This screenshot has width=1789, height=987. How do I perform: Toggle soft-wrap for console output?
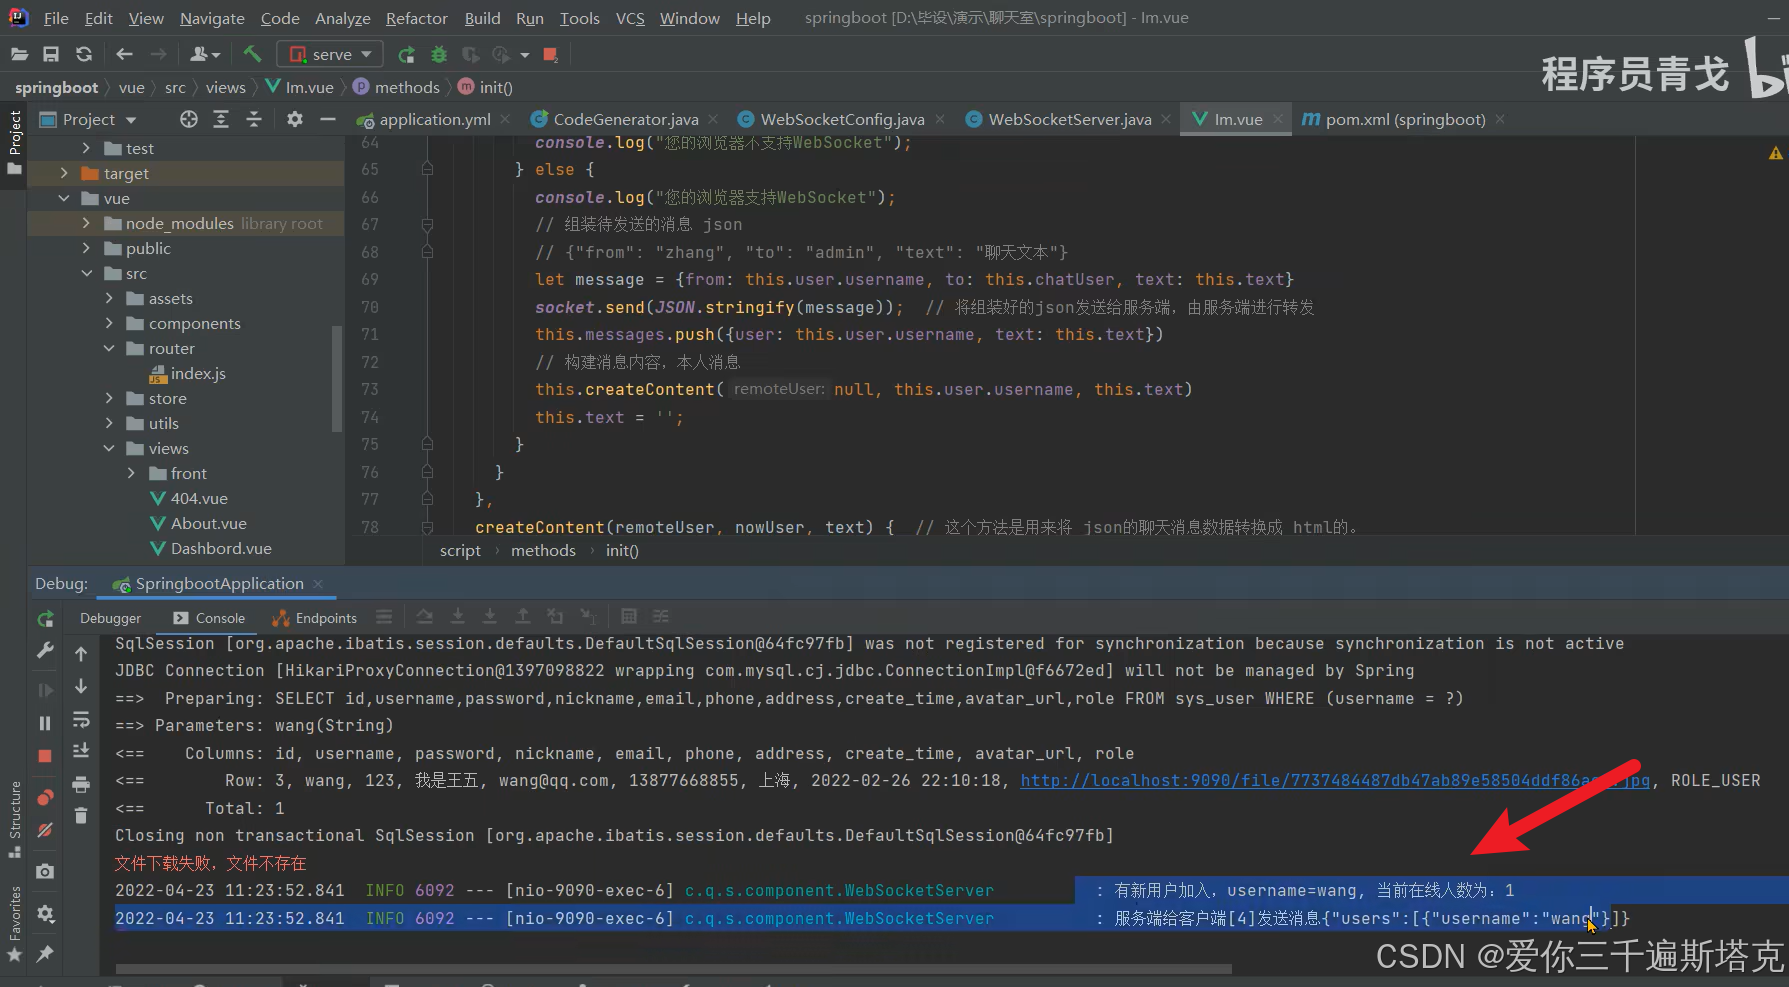click(x=81, y=721)
